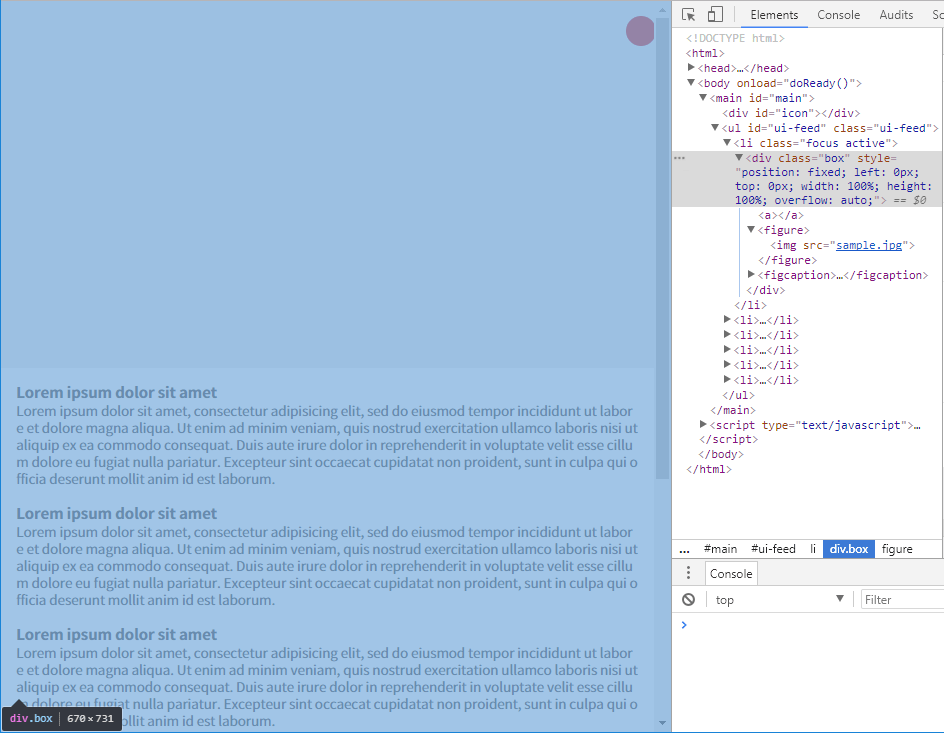
Task: Click the round purple icon on page
Action: tap(640, 31)
